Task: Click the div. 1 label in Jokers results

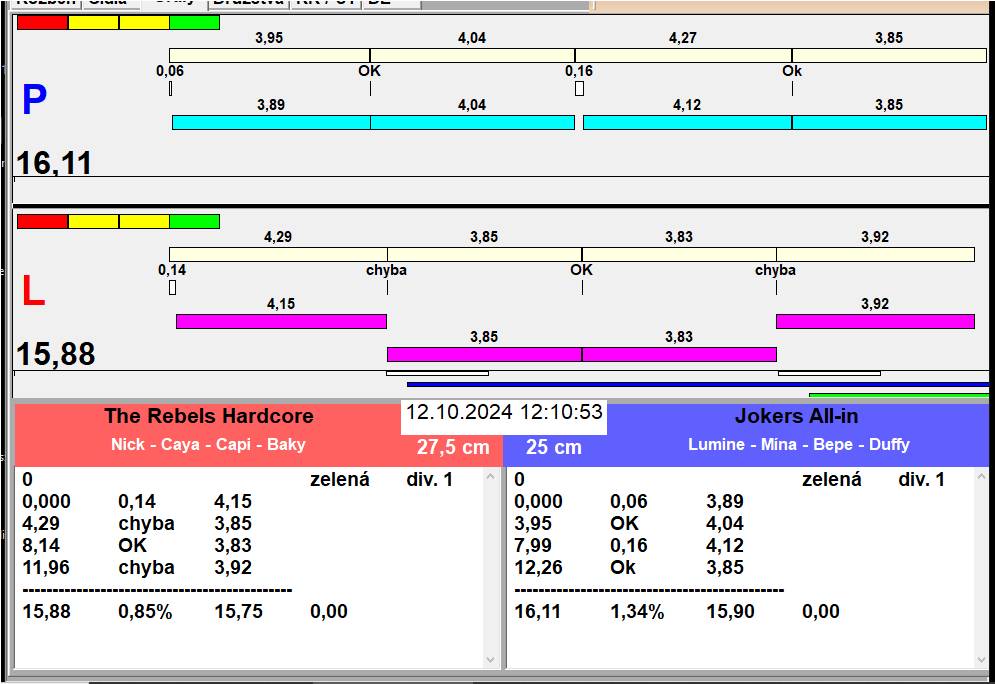Action: click(921, 479)
